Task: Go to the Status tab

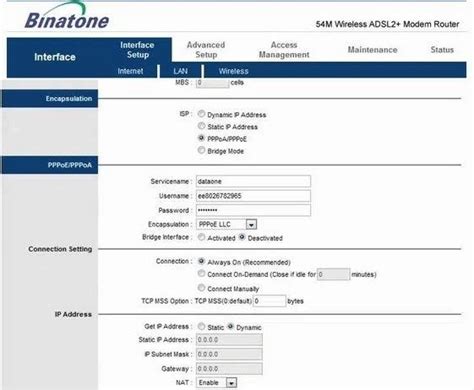Action: point(442,50)
